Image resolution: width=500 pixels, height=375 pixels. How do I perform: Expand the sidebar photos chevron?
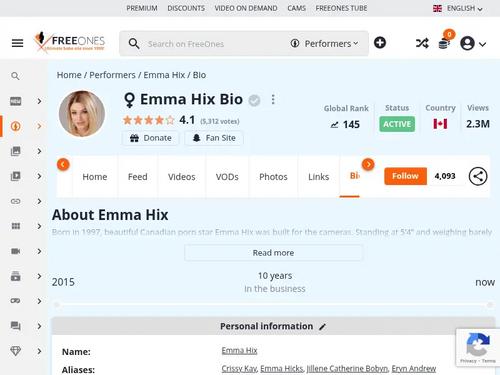tap(39, 151)
